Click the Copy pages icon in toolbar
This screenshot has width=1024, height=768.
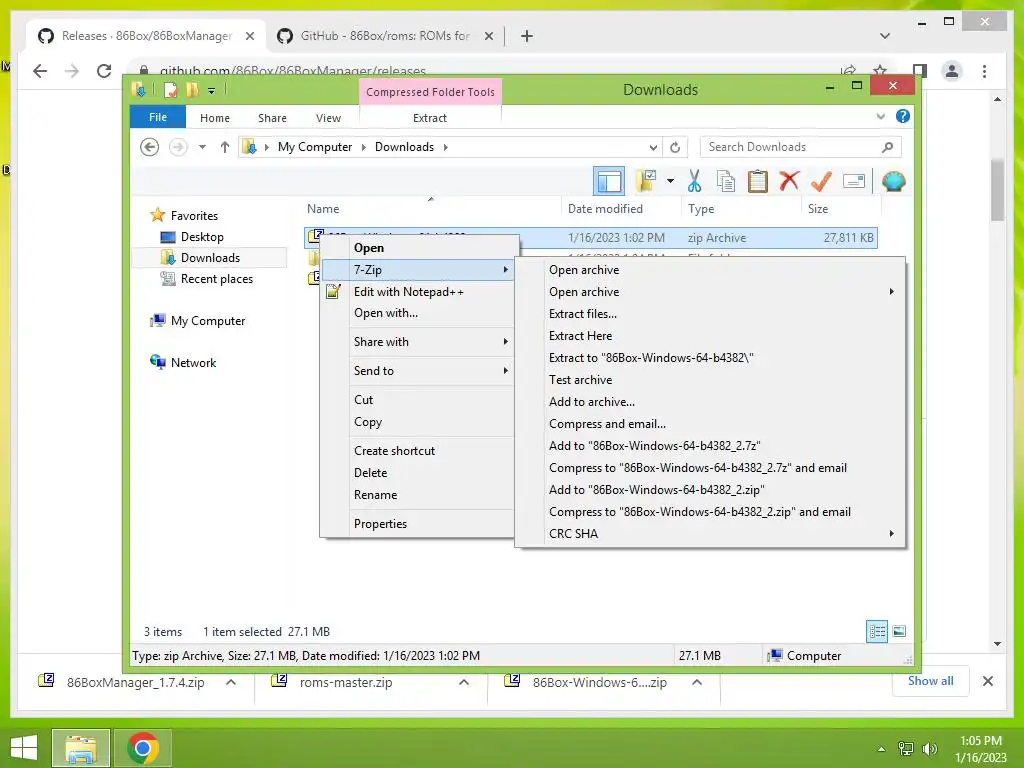(x=726, y=181)
